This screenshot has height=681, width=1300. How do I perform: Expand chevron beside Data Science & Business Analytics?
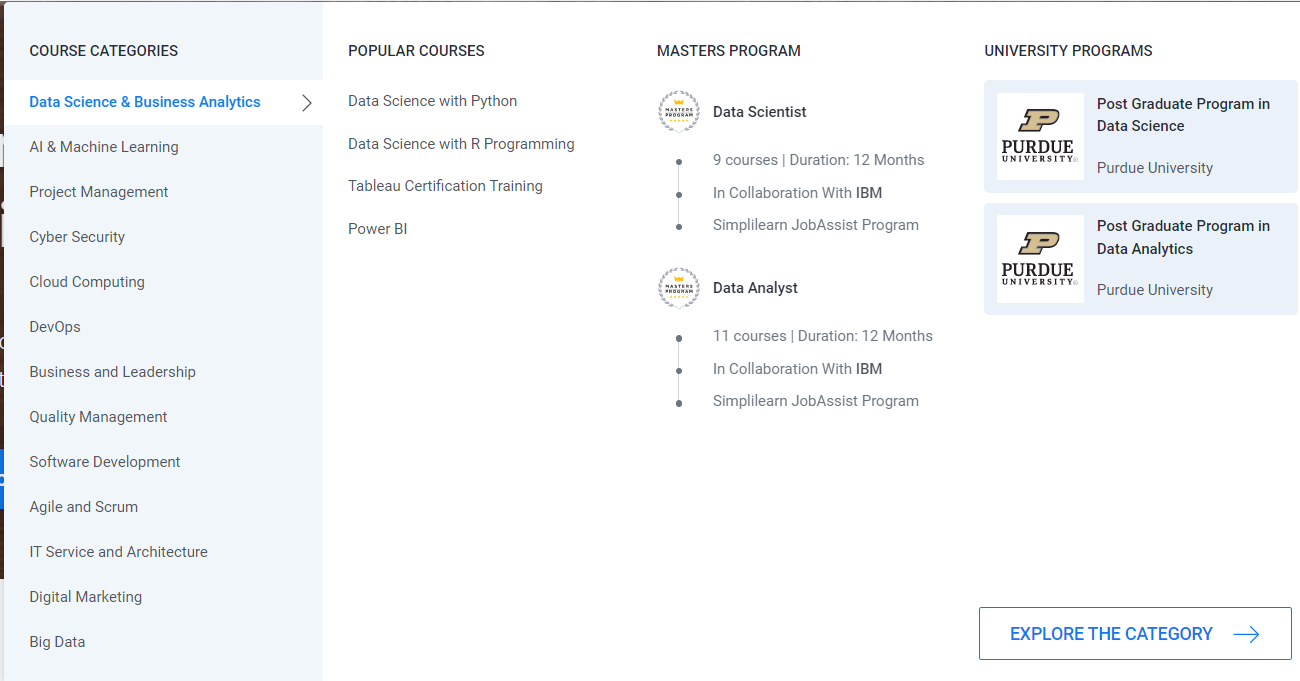tap(307, 102)
